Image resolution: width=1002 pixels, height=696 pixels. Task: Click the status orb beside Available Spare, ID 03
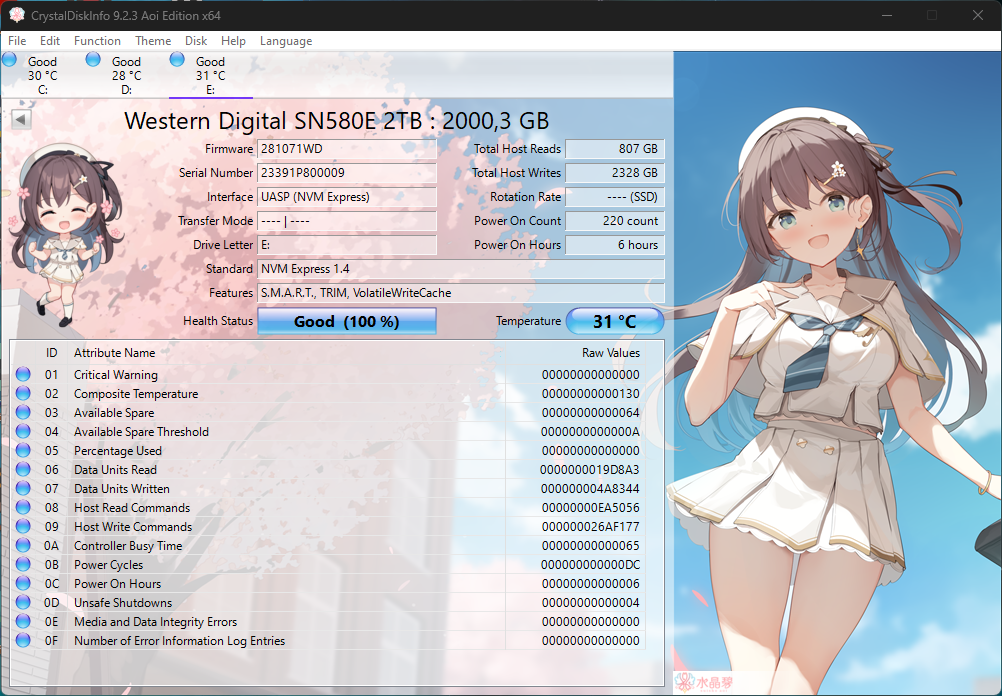coord(23,413)
